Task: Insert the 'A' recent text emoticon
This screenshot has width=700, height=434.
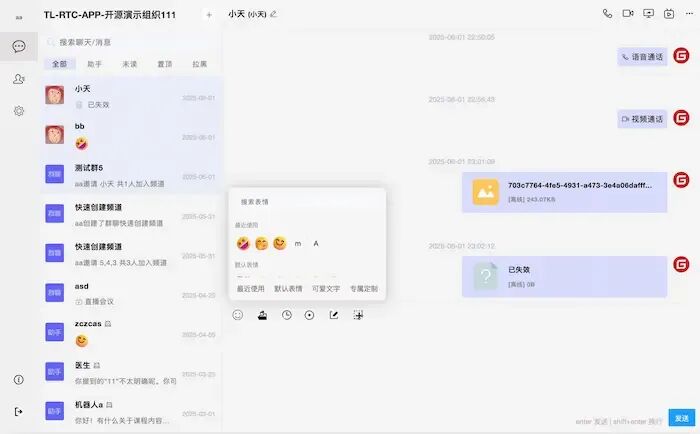Action: tap(316, 244)
